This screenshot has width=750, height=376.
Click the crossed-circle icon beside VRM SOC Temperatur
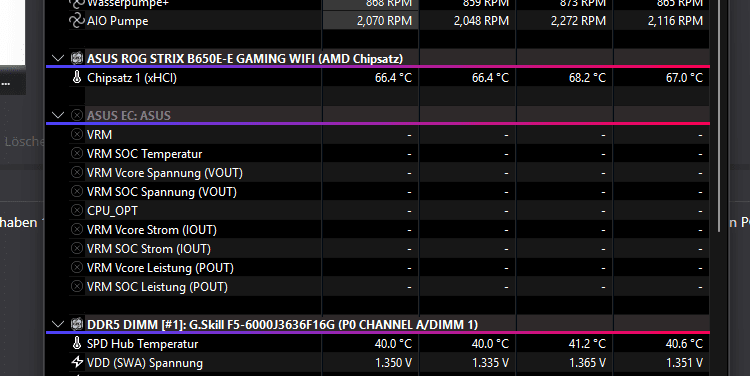pyautogui.click(x=77, y=154)
